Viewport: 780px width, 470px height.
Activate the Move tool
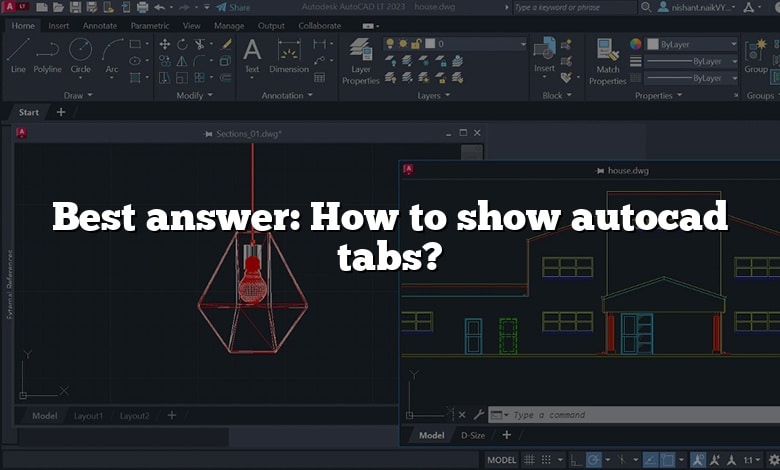(165, 44)
